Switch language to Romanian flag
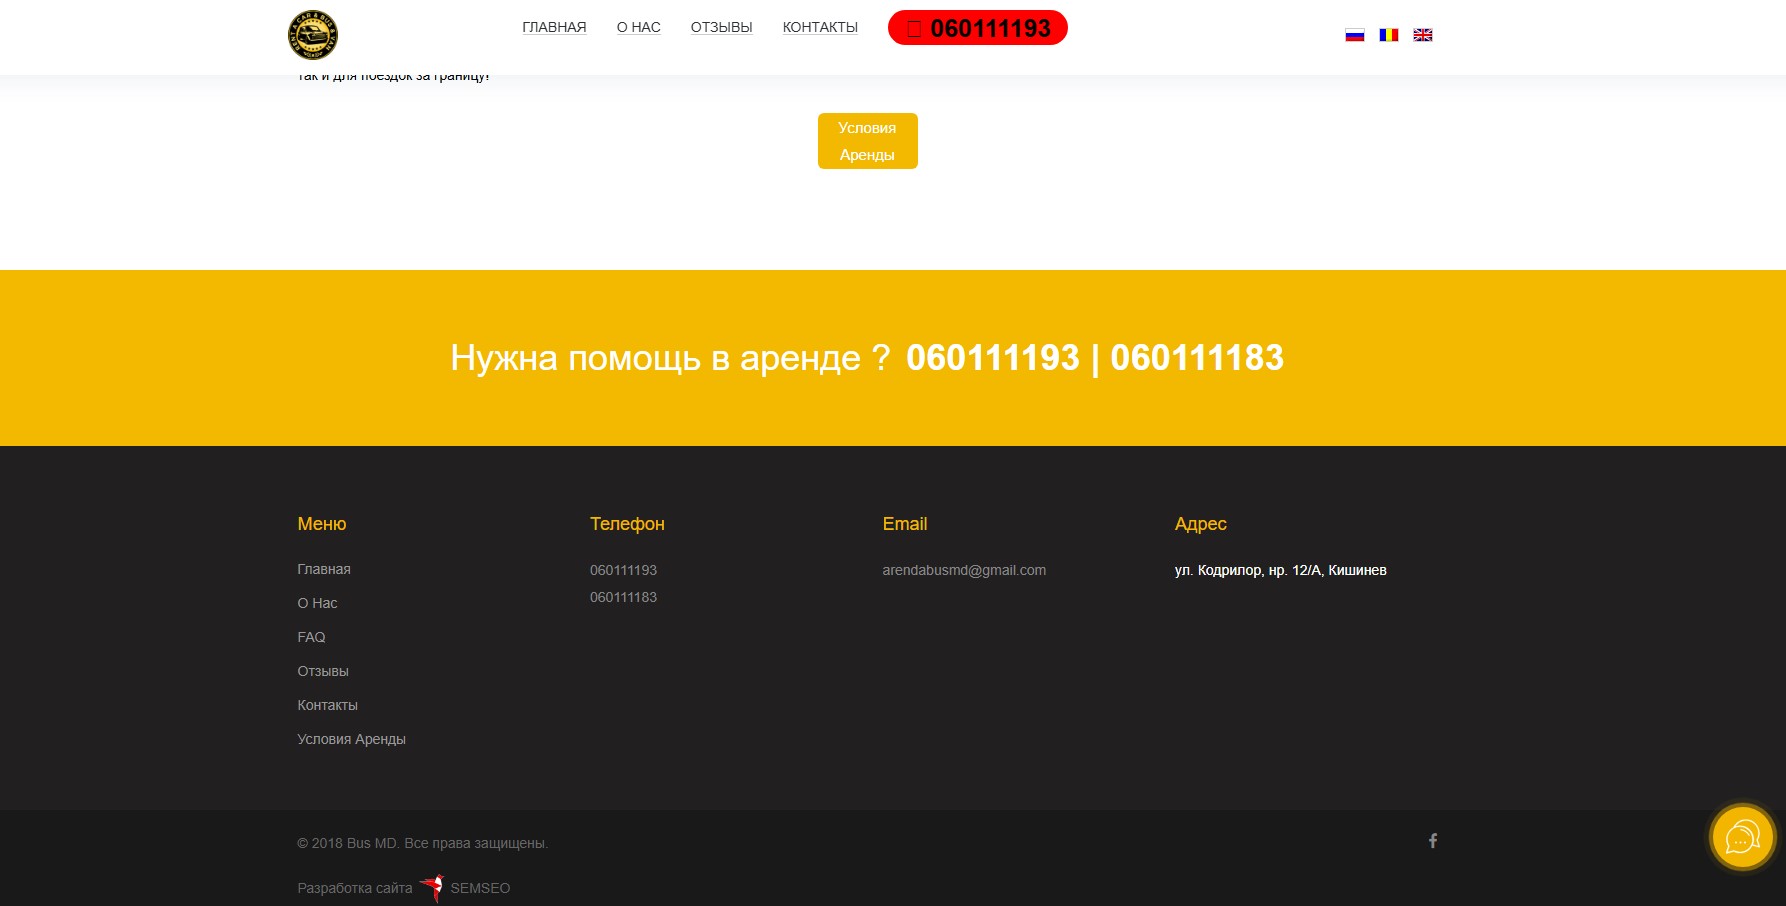1786x906 pixels. pyautogui.click(x=1389, y=35)
